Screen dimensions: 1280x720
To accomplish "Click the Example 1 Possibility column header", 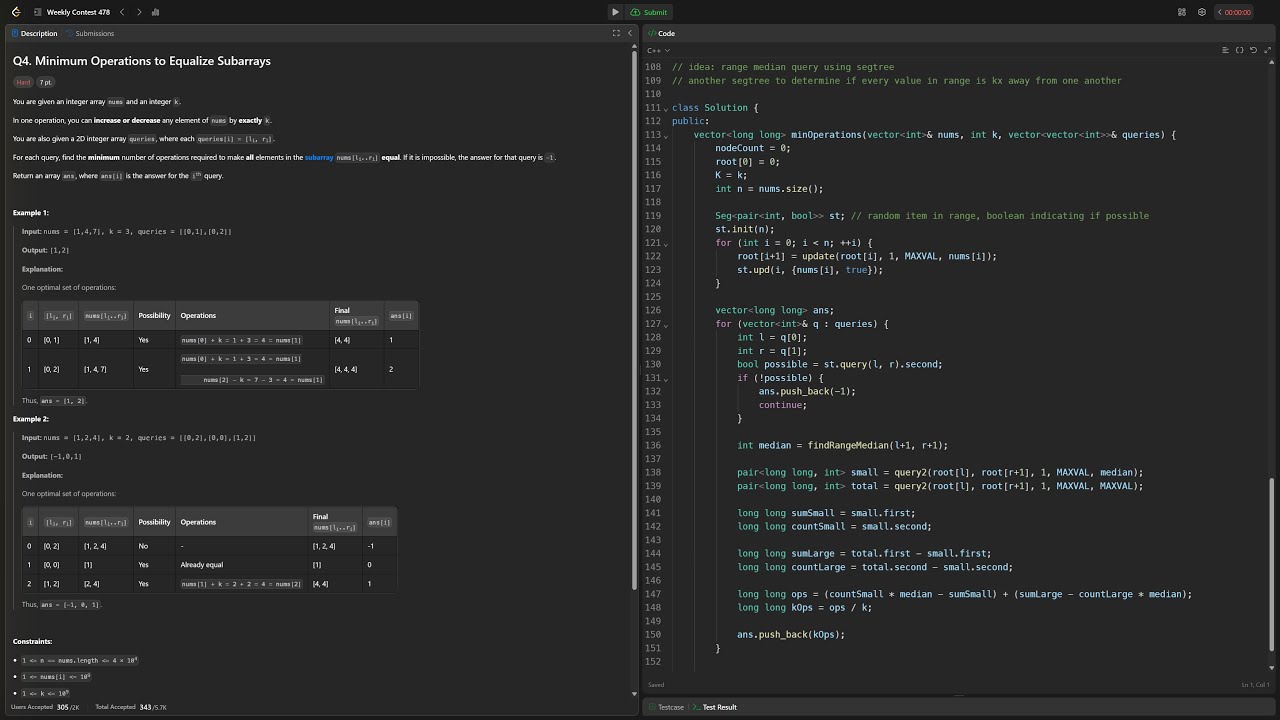I will click(154, 315).
